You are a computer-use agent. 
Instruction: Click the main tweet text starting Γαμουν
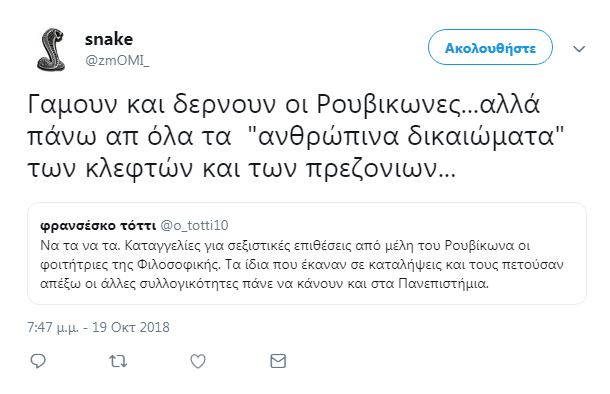pyautogui.click(x=296, y=137)
